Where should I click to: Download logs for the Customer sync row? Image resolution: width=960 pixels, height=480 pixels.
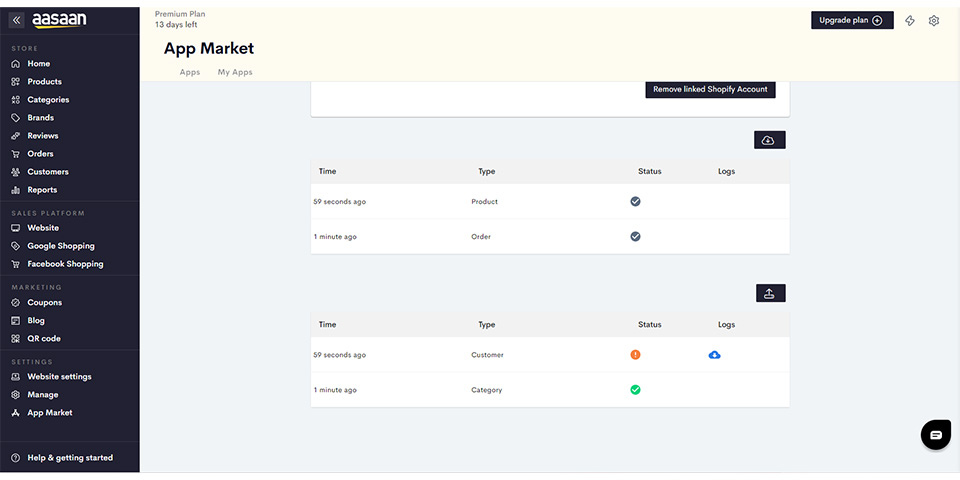[714, 354]
